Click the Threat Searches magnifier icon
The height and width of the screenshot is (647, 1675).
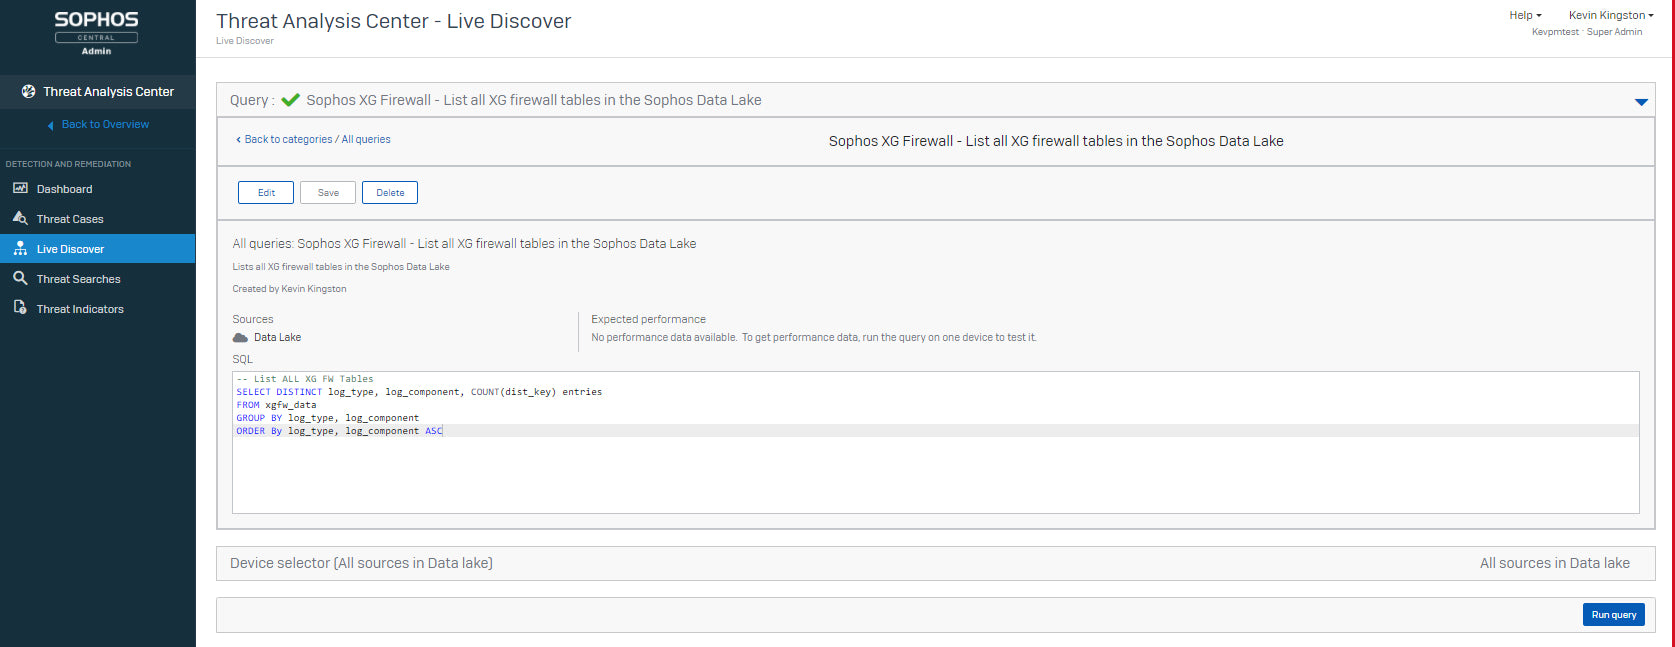coord(20,278)
